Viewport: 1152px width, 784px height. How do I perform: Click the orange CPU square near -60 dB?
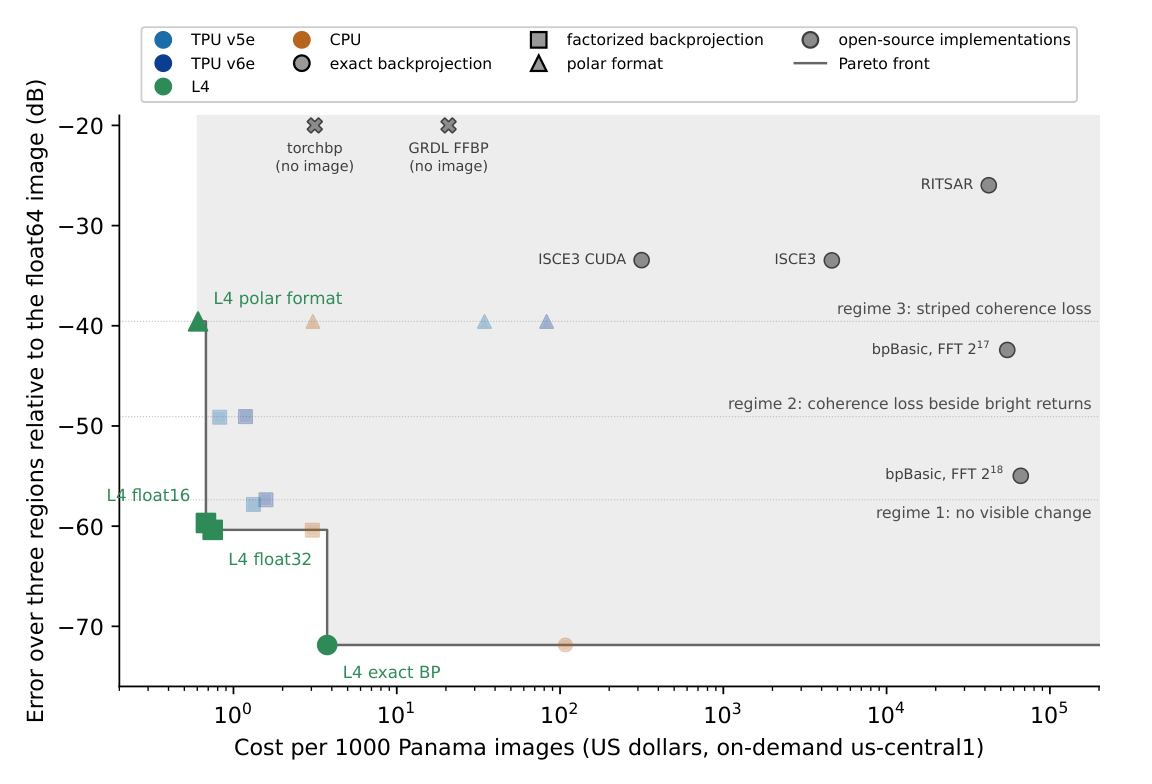[312, 530]
